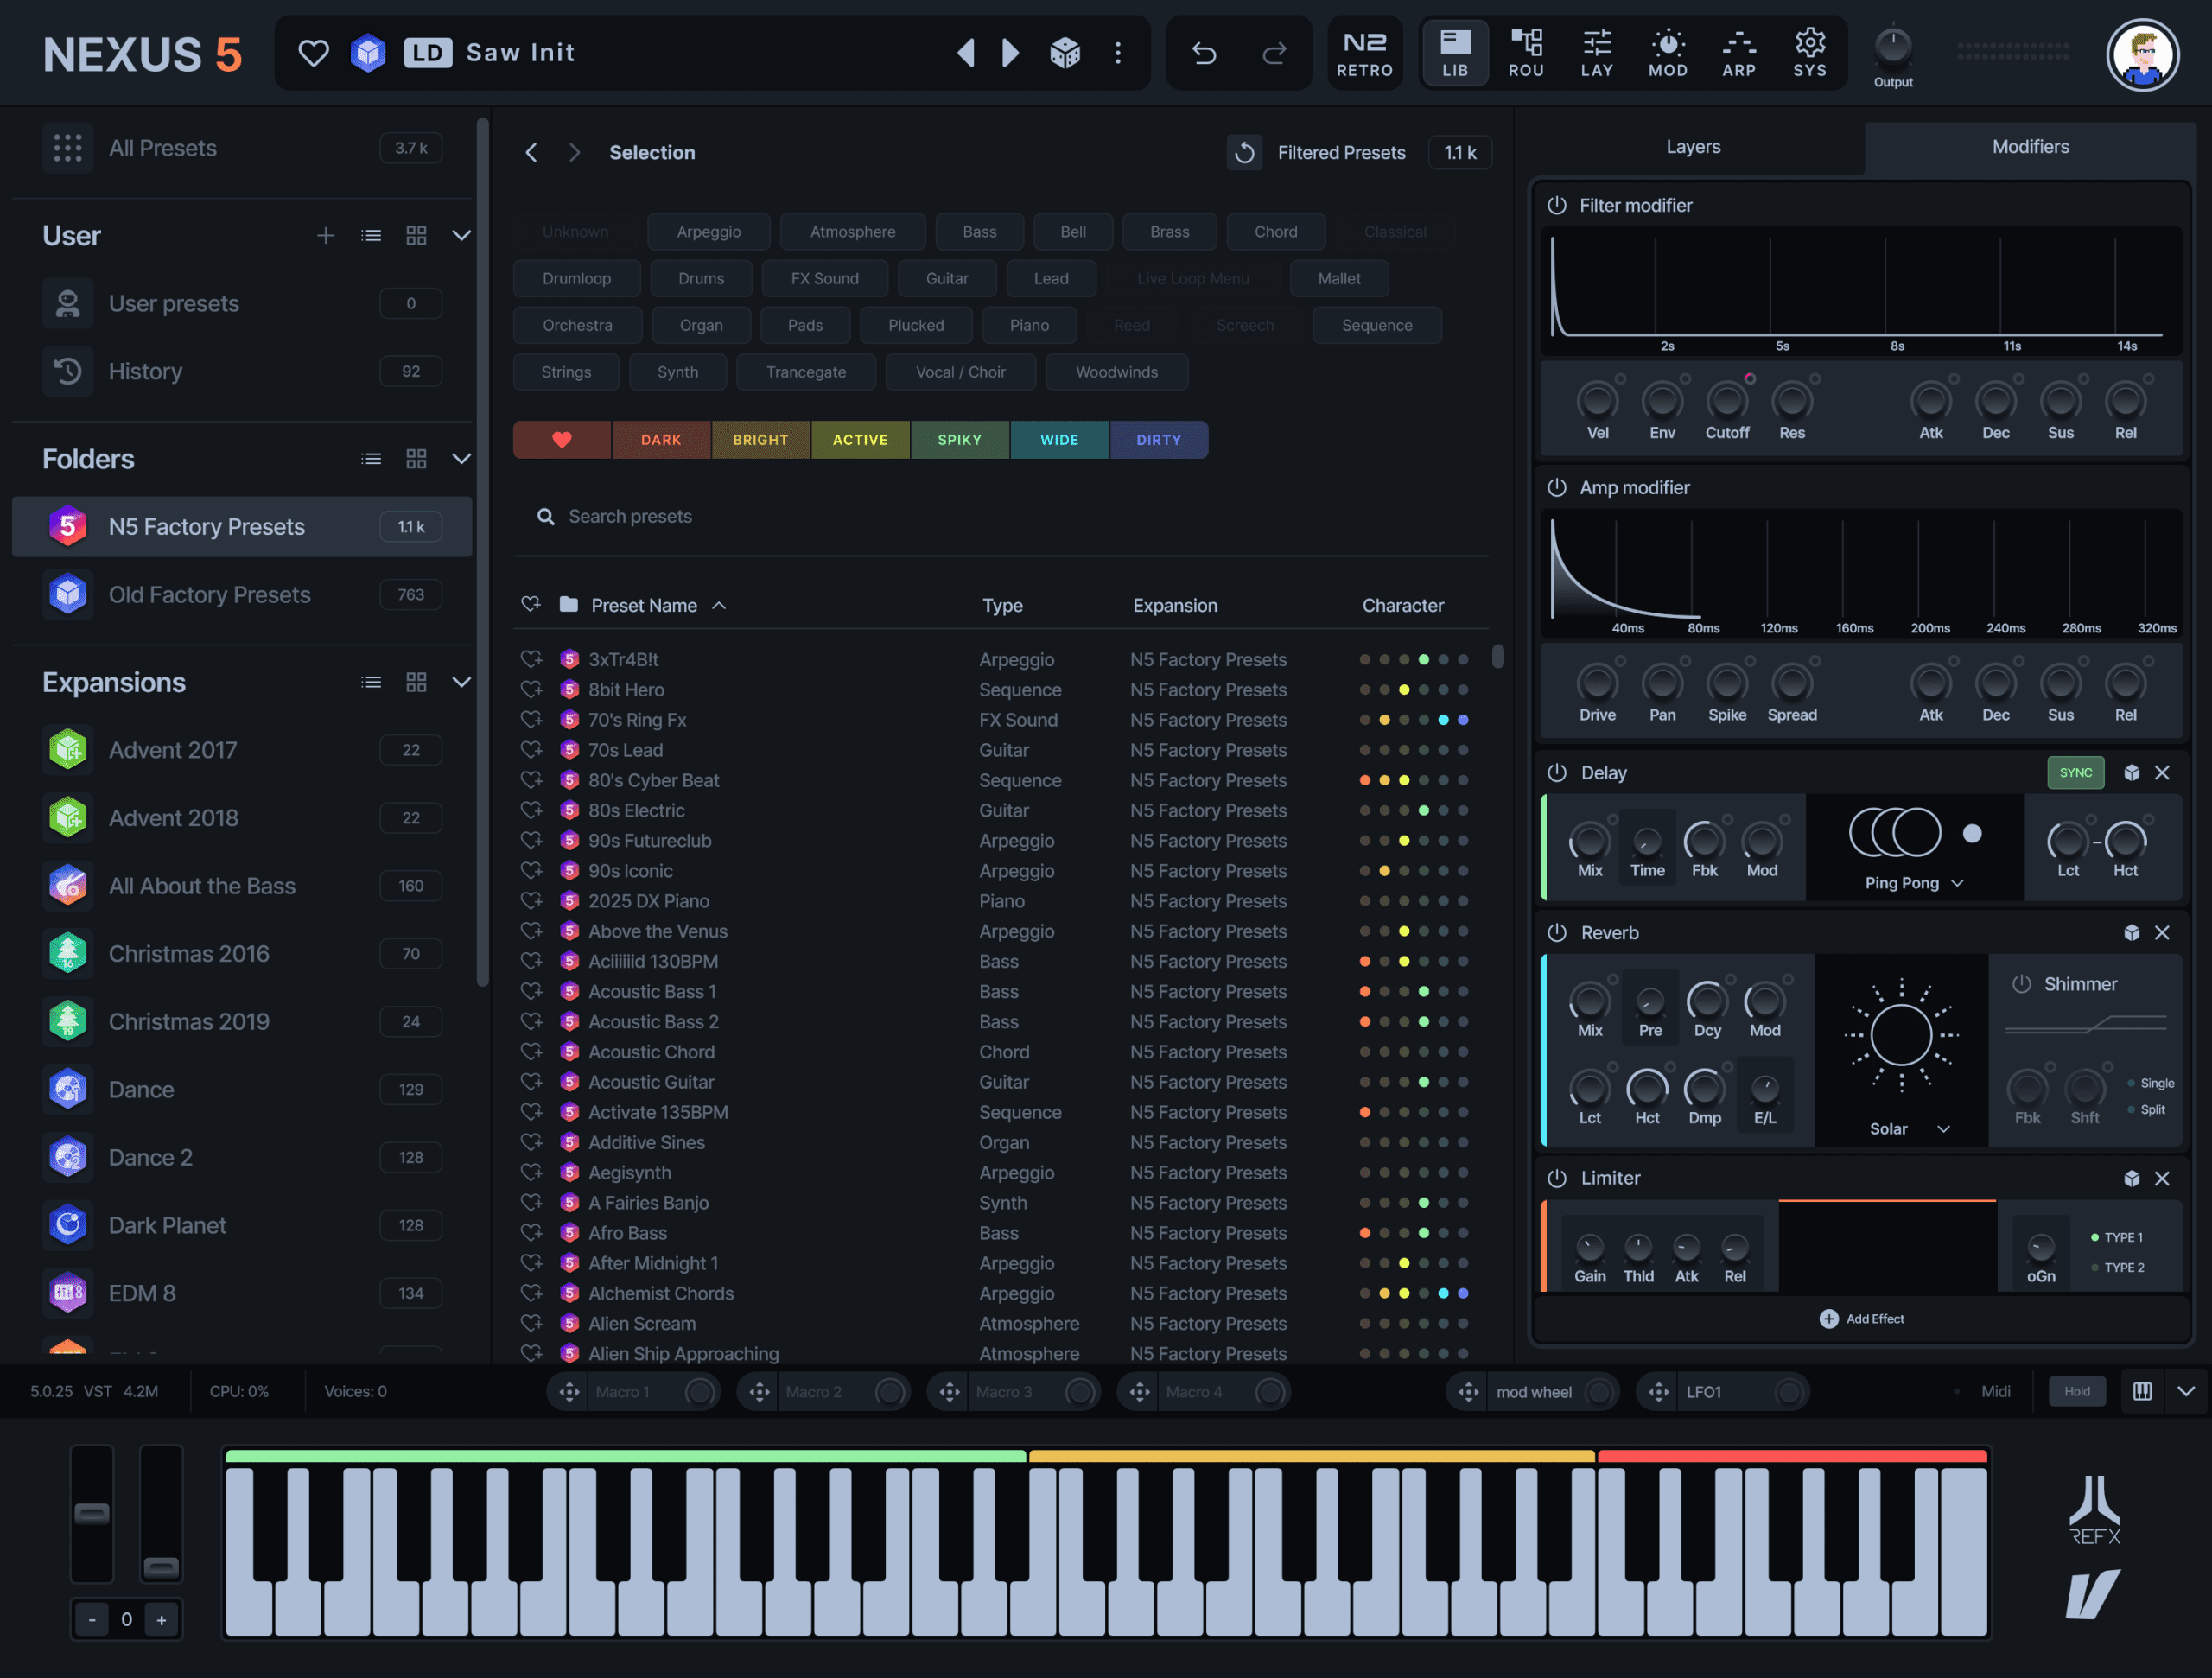Image resolution: width=2212 pixels, height=1678 pixels.
Task: Click the BRIGHT character color tag
Action: pos(760,439)
